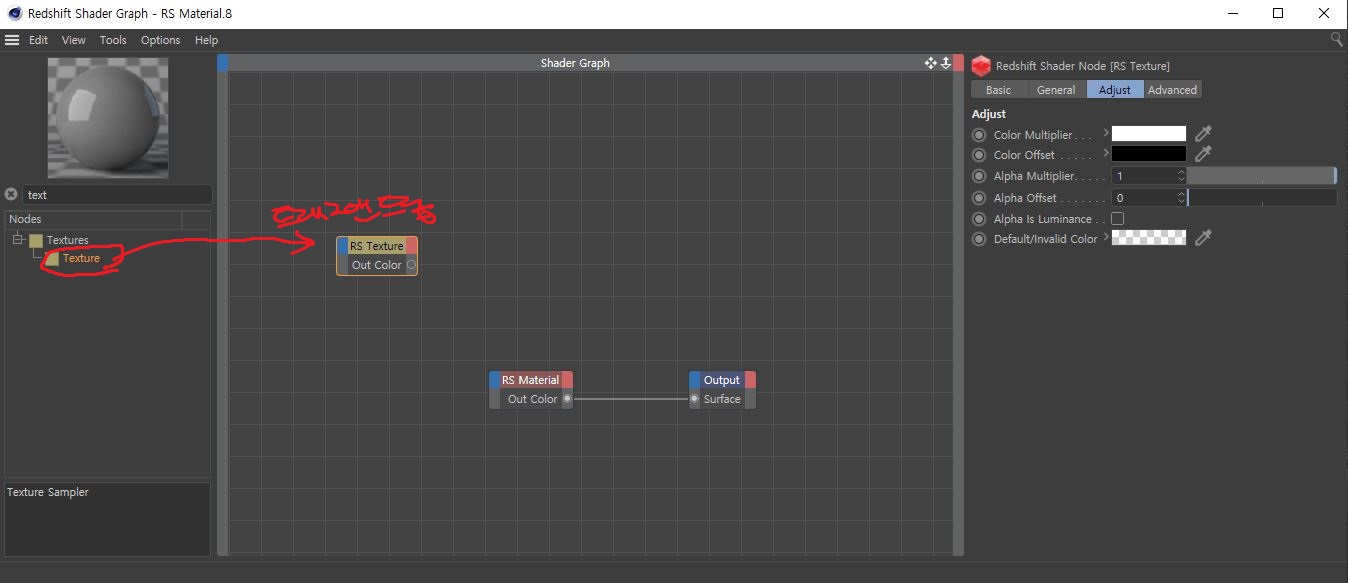Viewport: 1348px width, 583px height.
Task: Click the material preview sphere thumbnail
Action: 108,117
